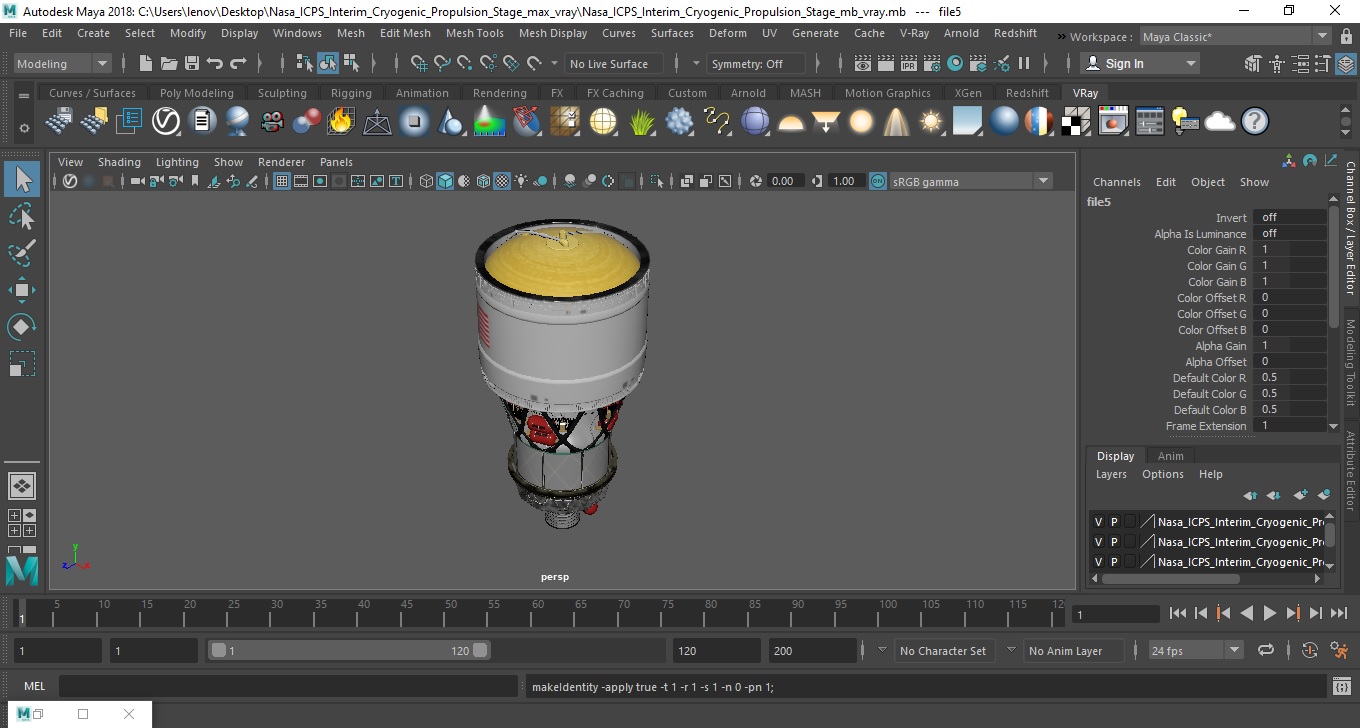Screen dimensions: 1360x728
Task: Open the Script Editor icon
Action: click(1342, 687)
